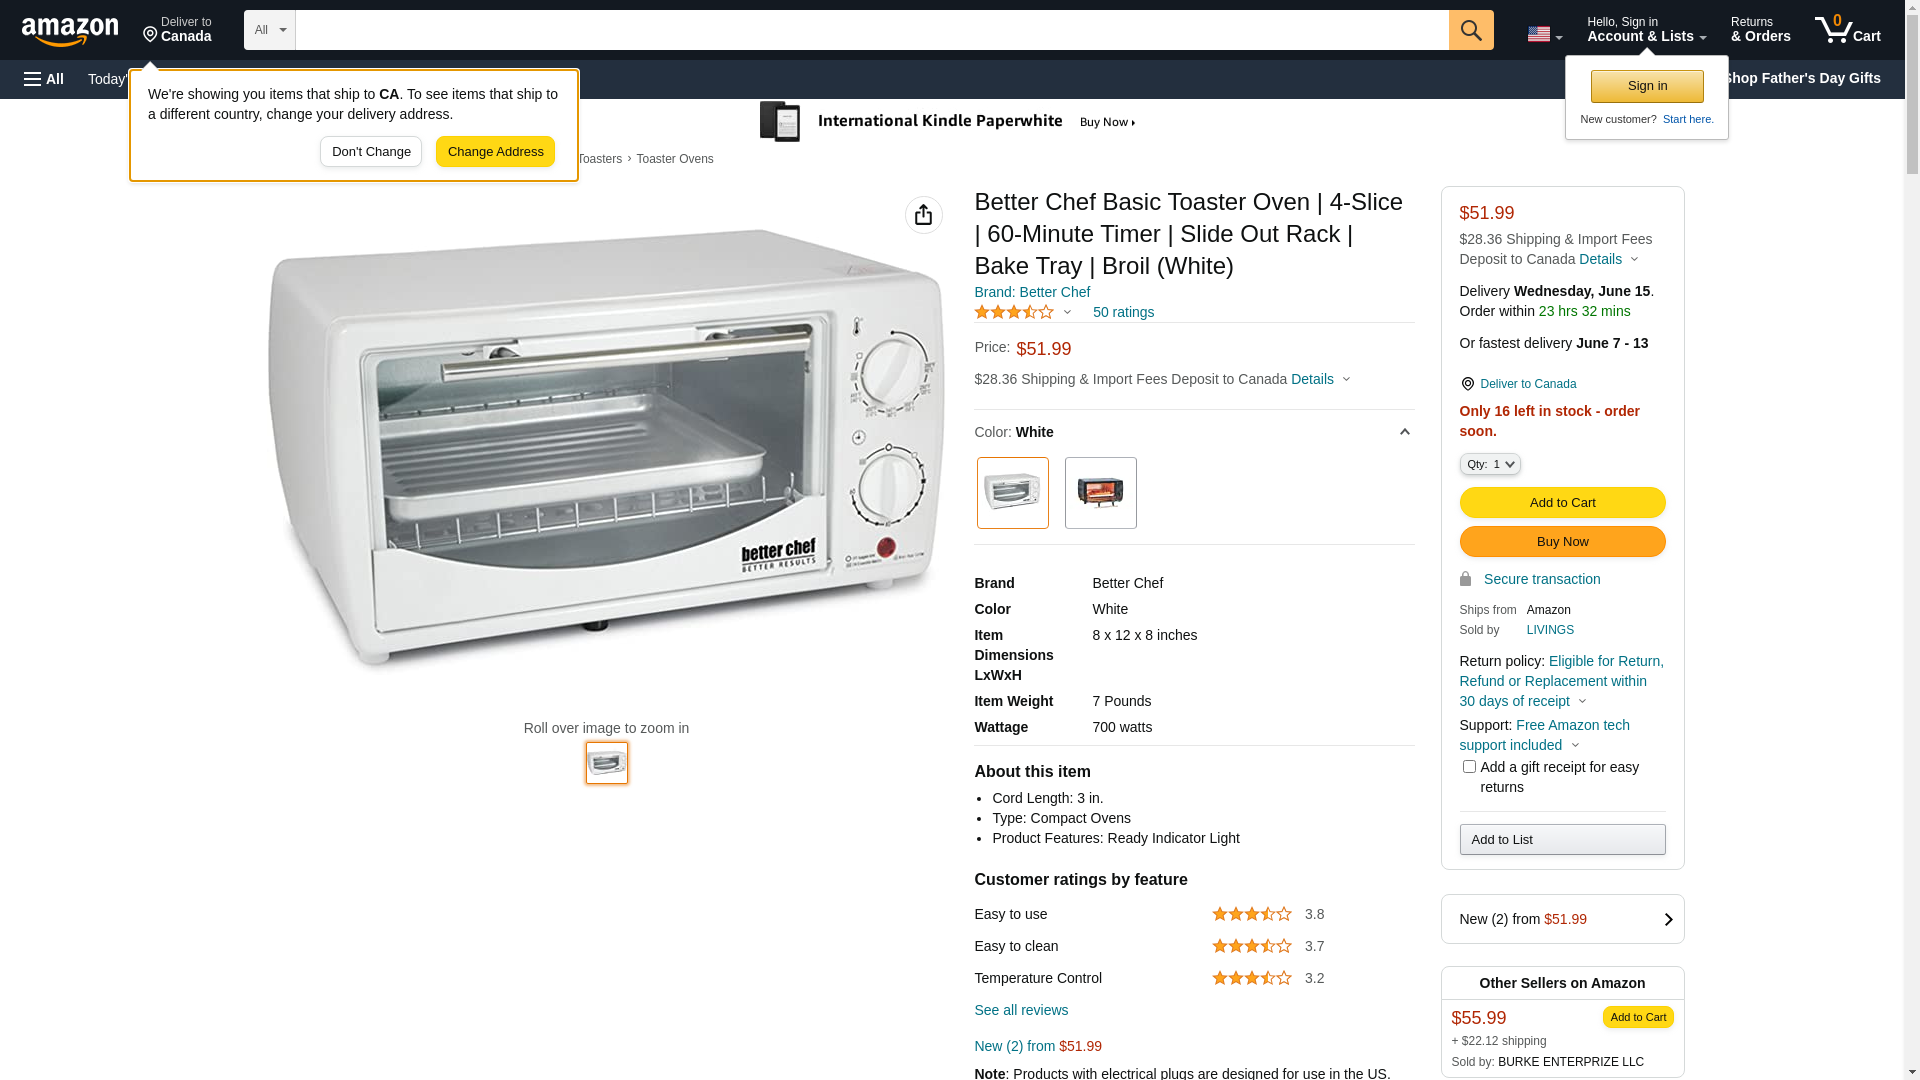Click the Amazon logo
This screenshot has height=1080, width=1920.
coord(70,31)
